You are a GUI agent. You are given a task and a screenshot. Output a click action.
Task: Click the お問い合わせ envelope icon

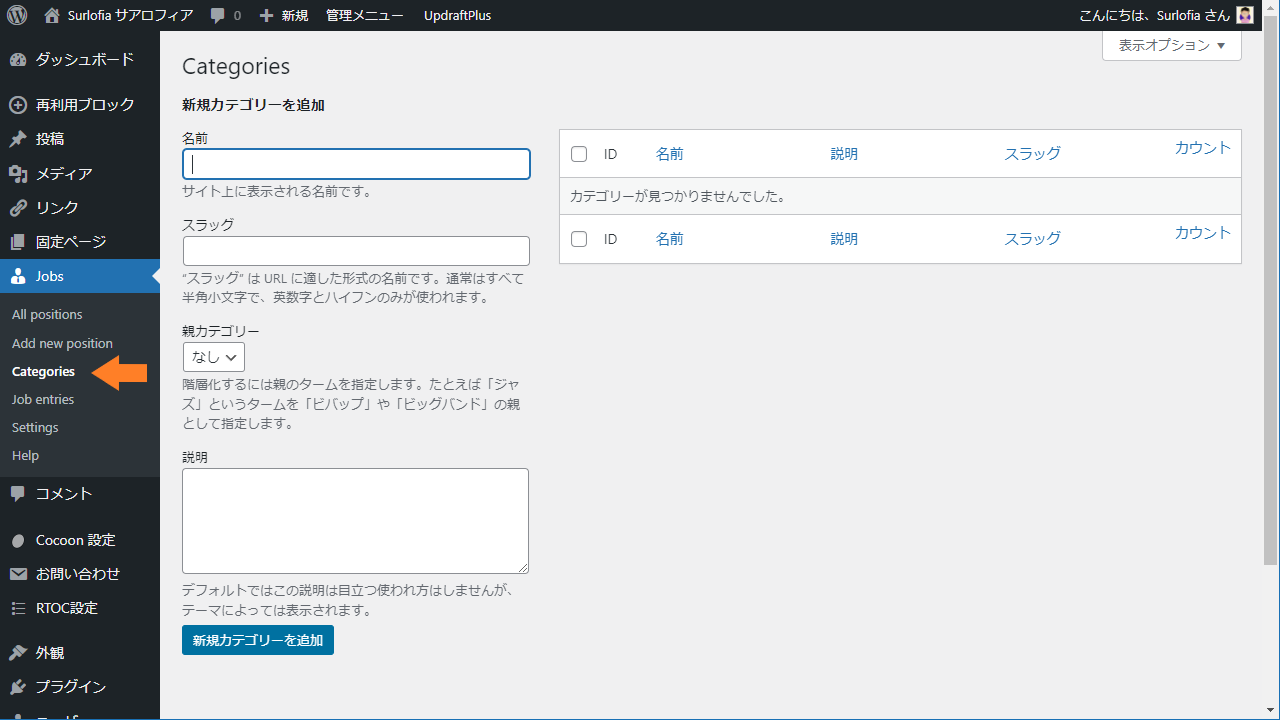coord(18,574)
